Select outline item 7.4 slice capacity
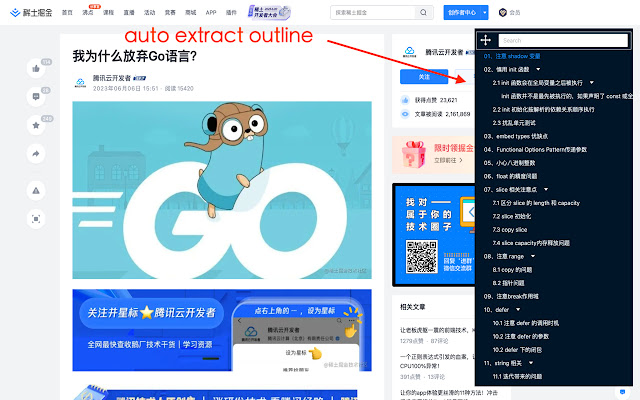Image resolution: width=640 pixels, height=400 pixels. (x=531, y=243)
